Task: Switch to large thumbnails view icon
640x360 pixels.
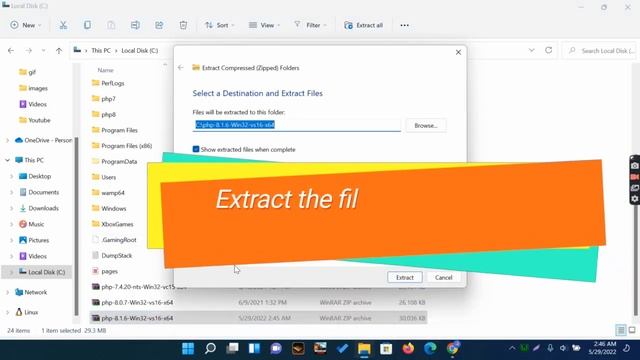Action: click(x=632, y=330)
